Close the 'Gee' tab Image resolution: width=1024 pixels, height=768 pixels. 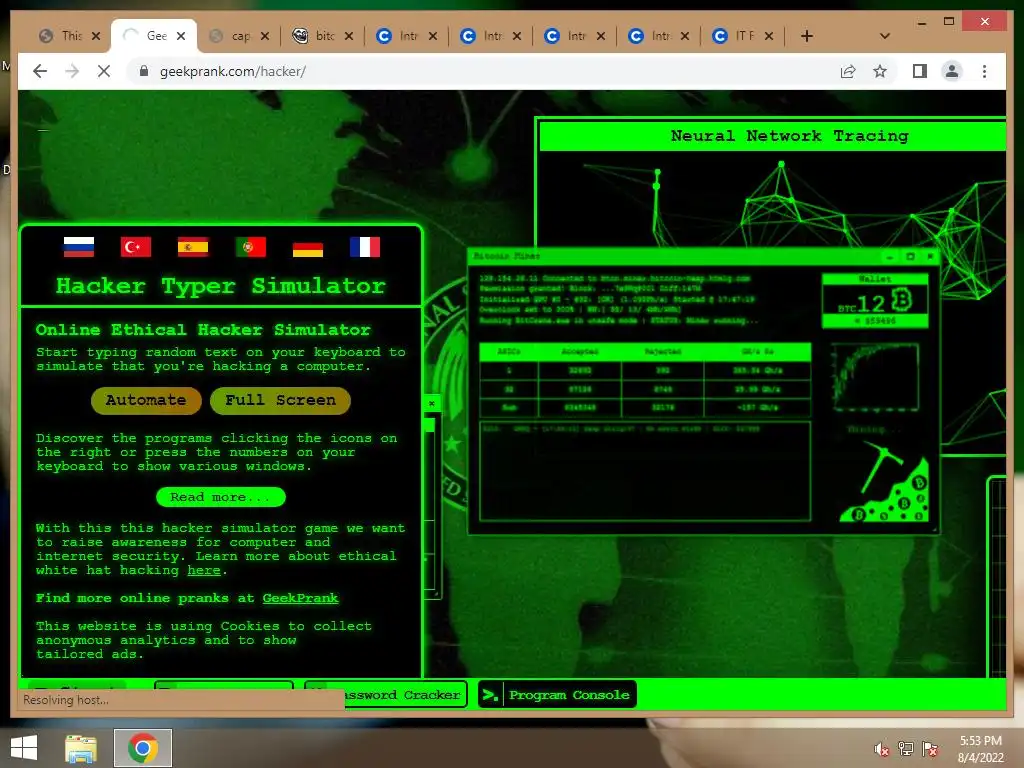[x=181, y=36]
